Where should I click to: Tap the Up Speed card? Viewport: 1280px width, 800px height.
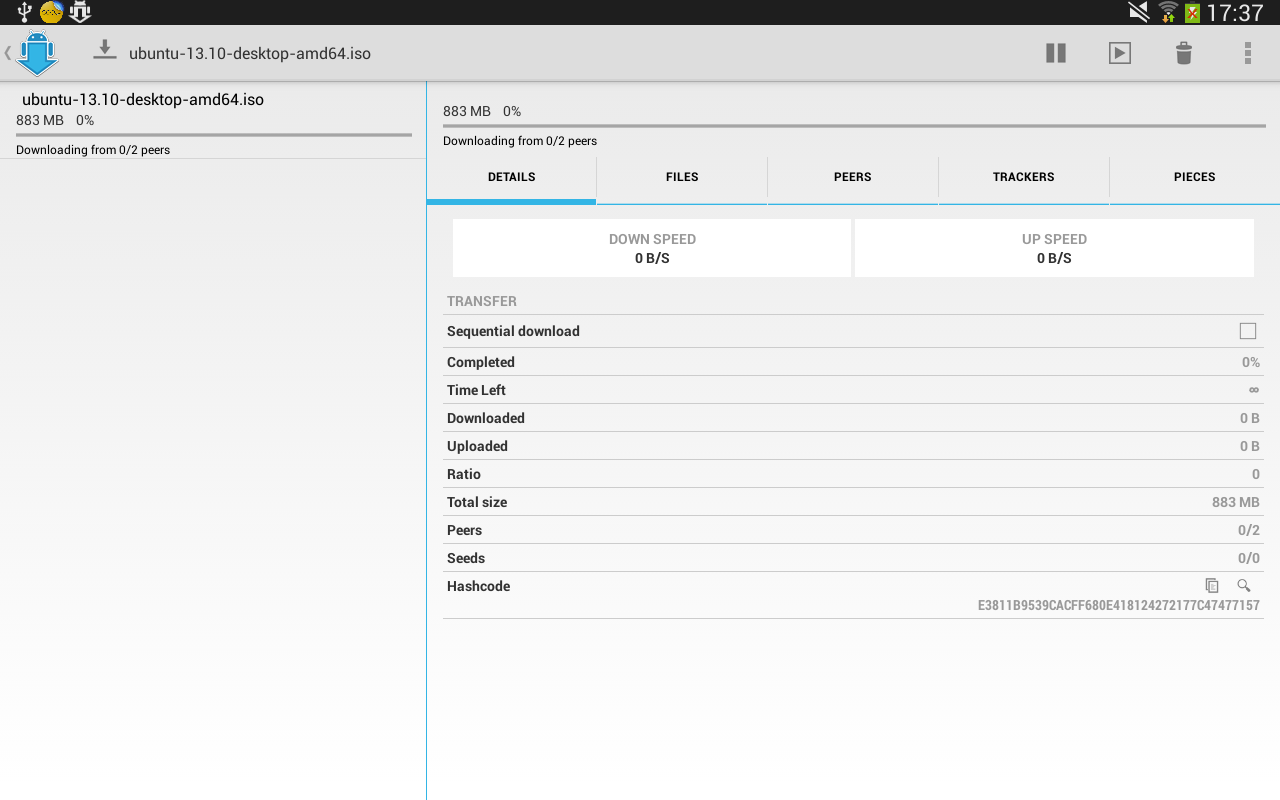click(1054, 248)
